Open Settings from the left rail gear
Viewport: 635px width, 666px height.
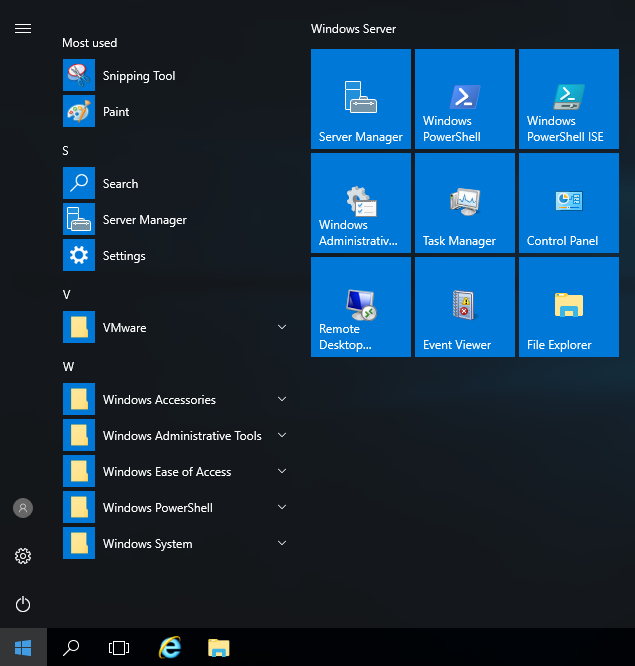23,556
